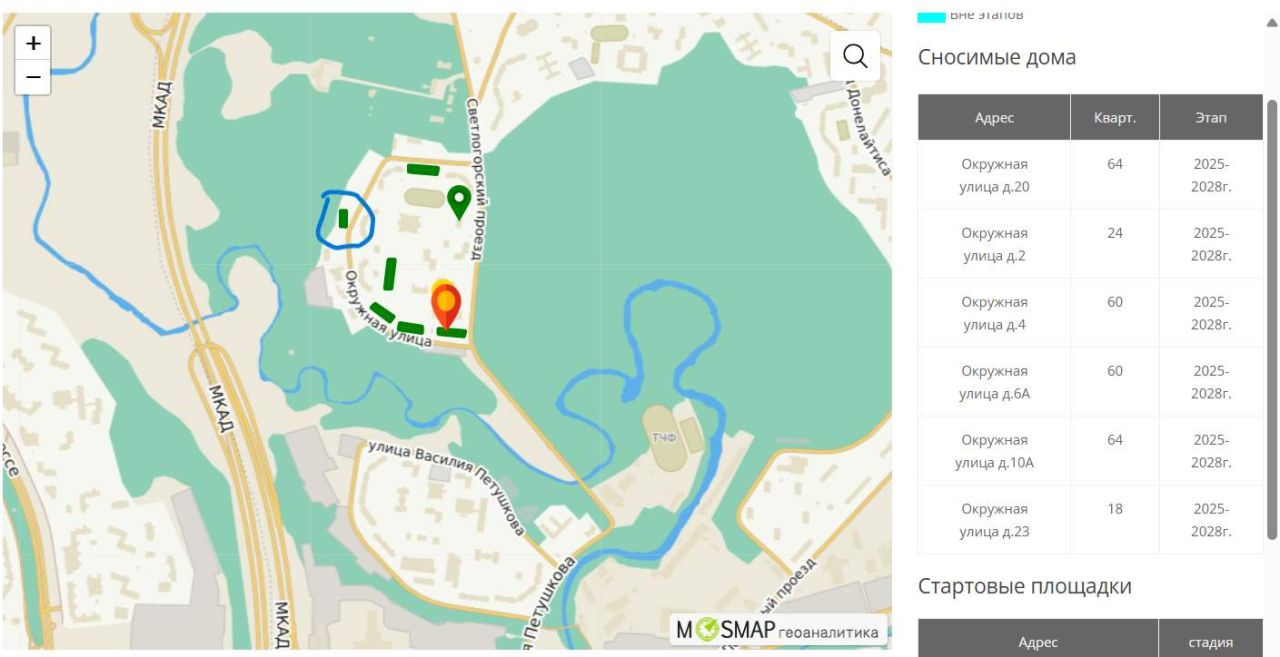
Task: Select the Окружная улица д.6А address
Action: 994,382
